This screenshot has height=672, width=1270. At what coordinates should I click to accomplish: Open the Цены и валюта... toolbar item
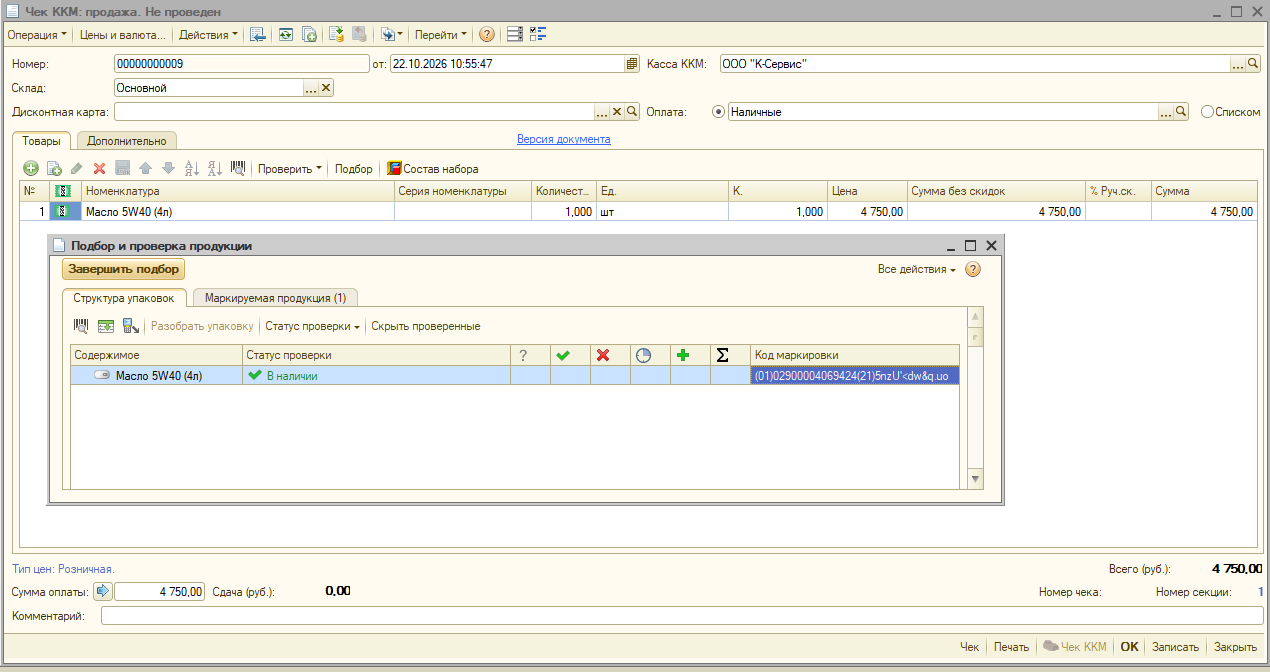[x=123, y=34]
